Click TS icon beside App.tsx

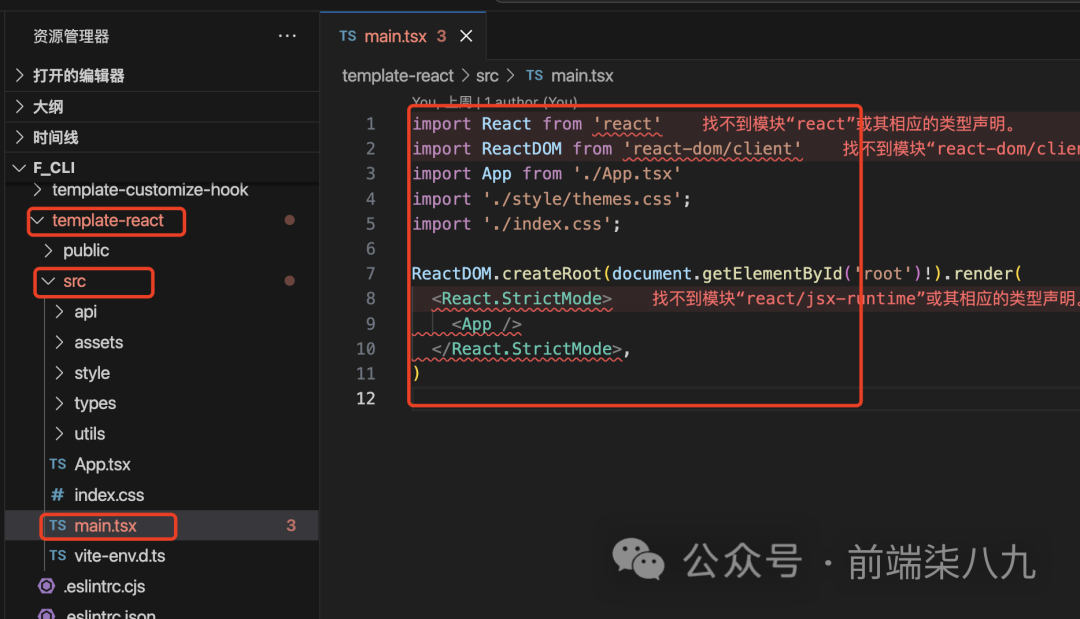point(58,464)
